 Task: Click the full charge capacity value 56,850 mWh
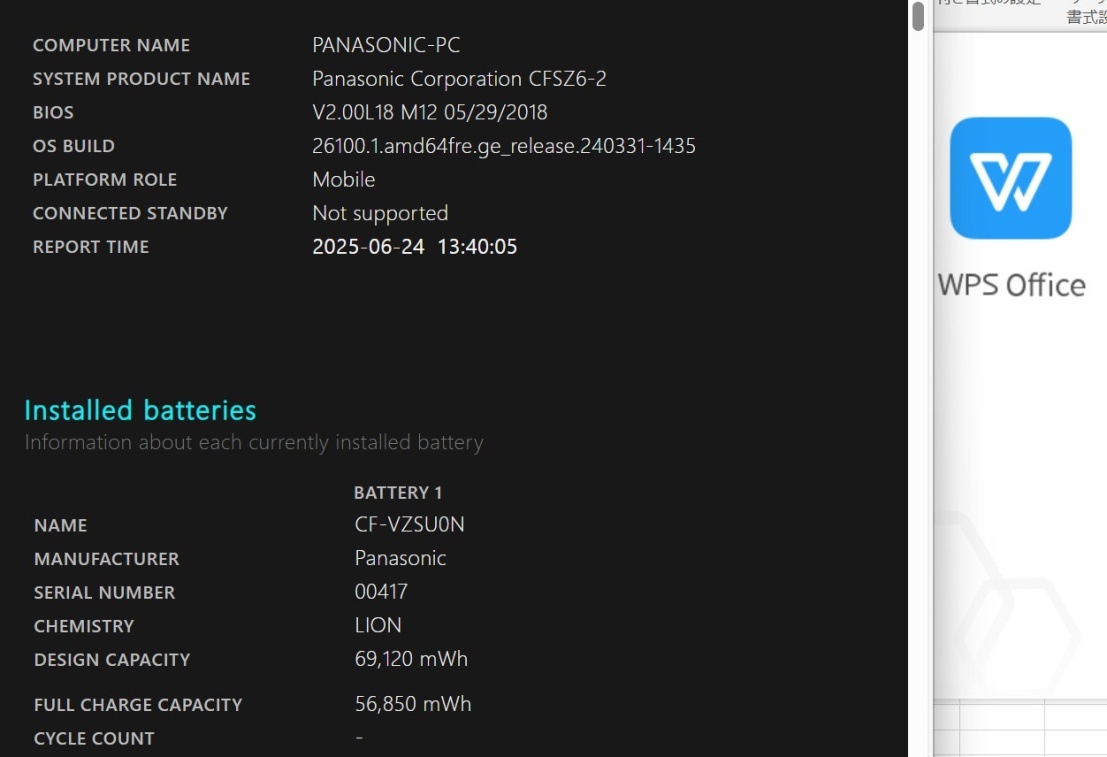click(x=413, y=704)
